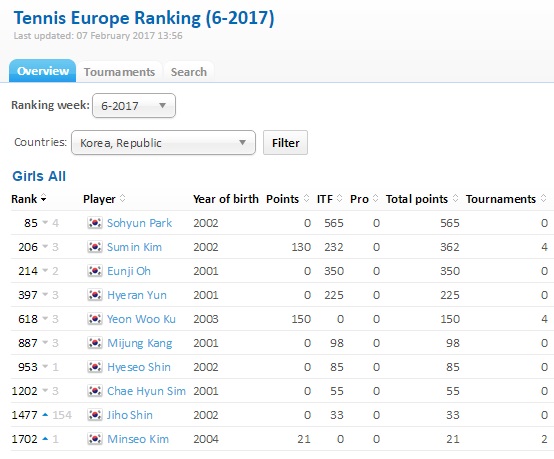Click Korean flag icon beside Mijung Kang
This screenshot has width=554, height=459.
click(95, 343)
